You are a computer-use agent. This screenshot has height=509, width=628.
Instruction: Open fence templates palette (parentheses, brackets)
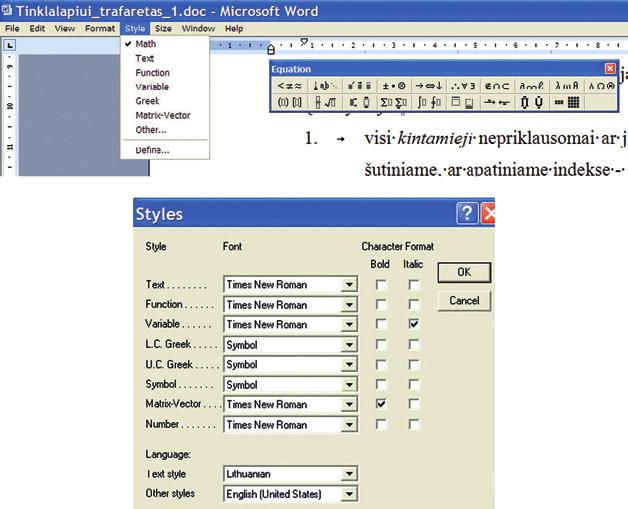(x=290, y=103)
